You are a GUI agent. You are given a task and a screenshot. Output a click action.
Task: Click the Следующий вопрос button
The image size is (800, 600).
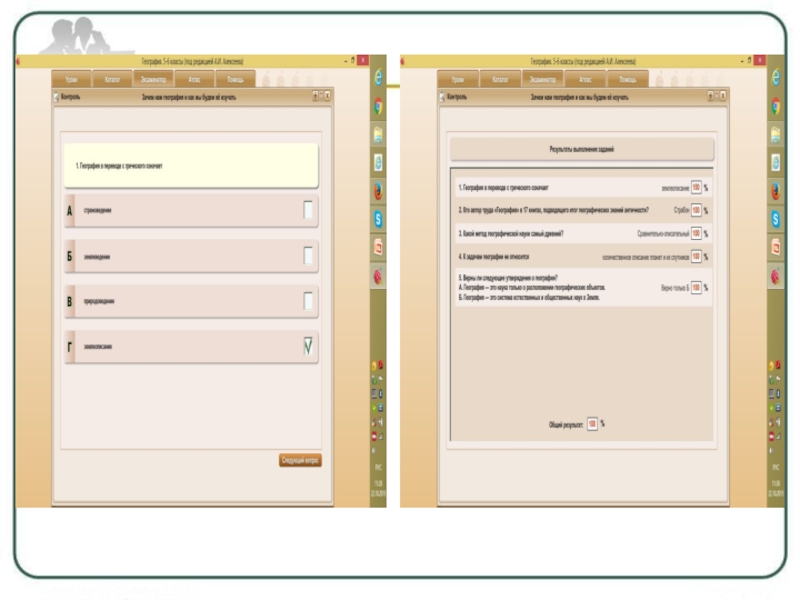tap(300, 460)
